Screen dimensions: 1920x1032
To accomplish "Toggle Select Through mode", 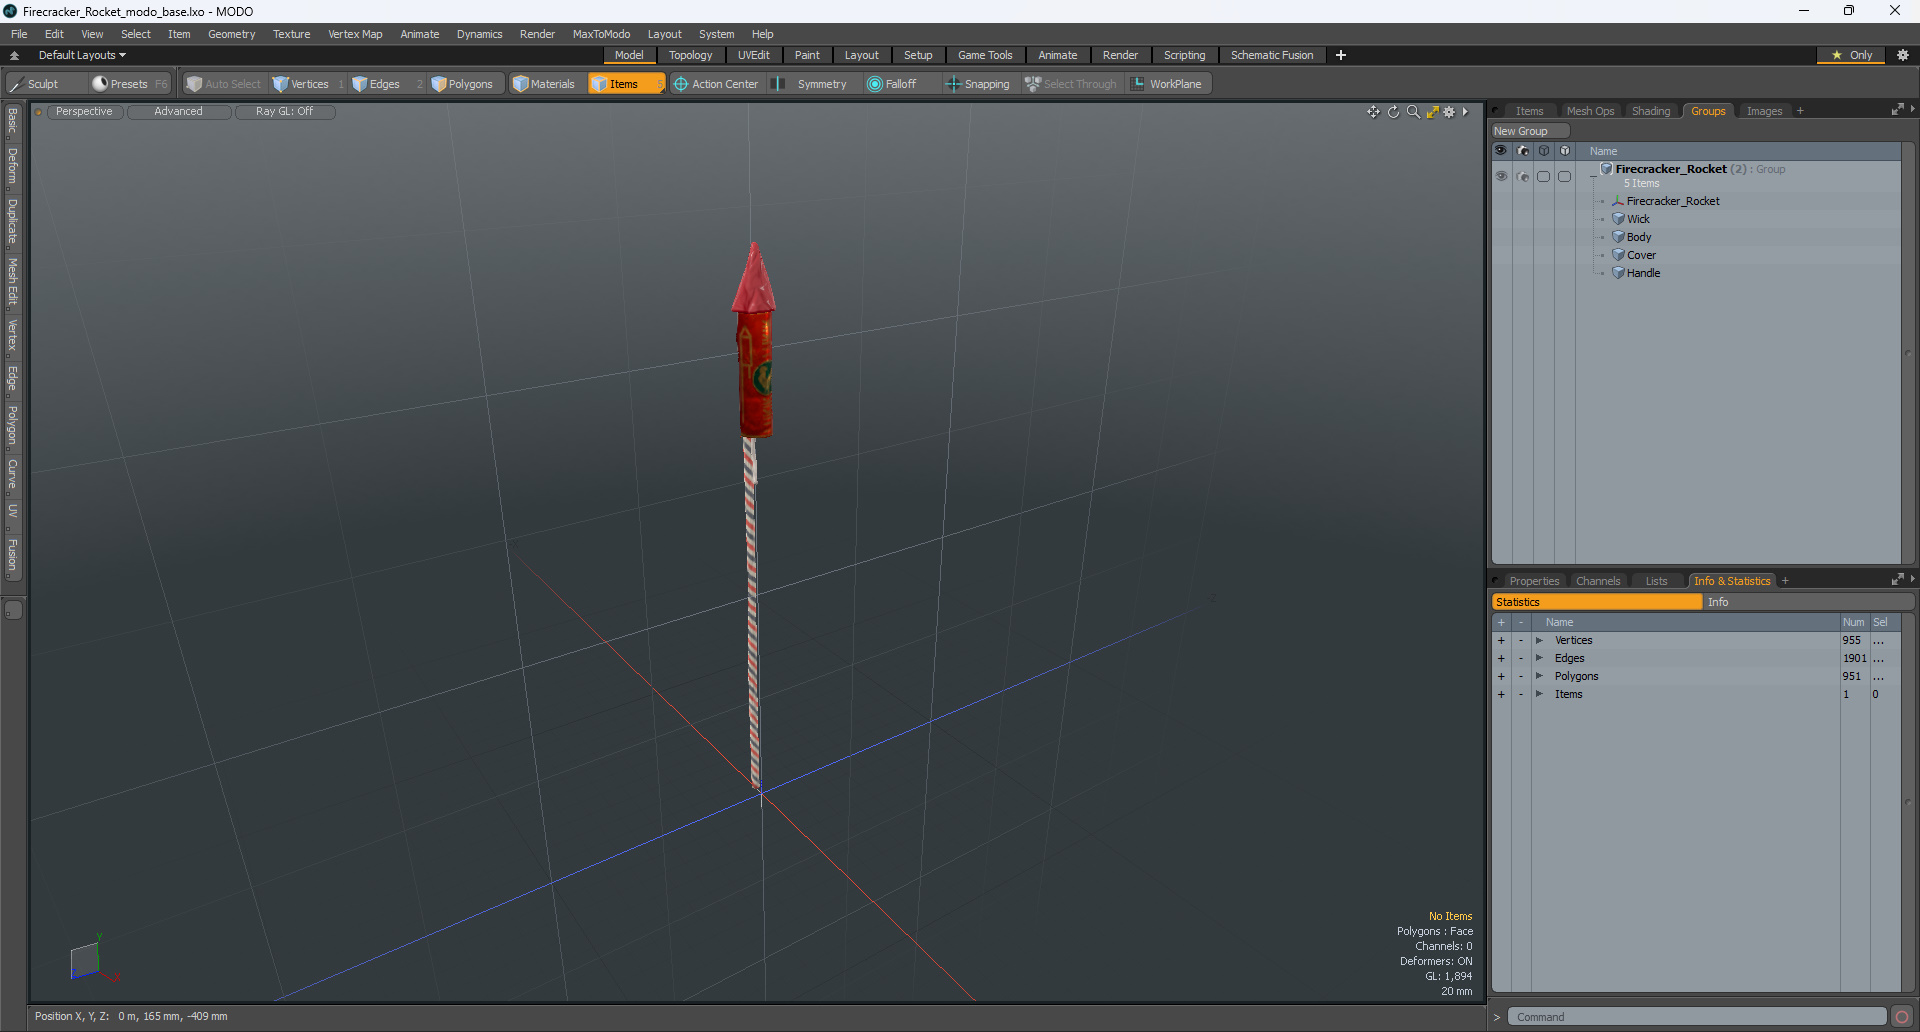I will tap(1071, 84).
